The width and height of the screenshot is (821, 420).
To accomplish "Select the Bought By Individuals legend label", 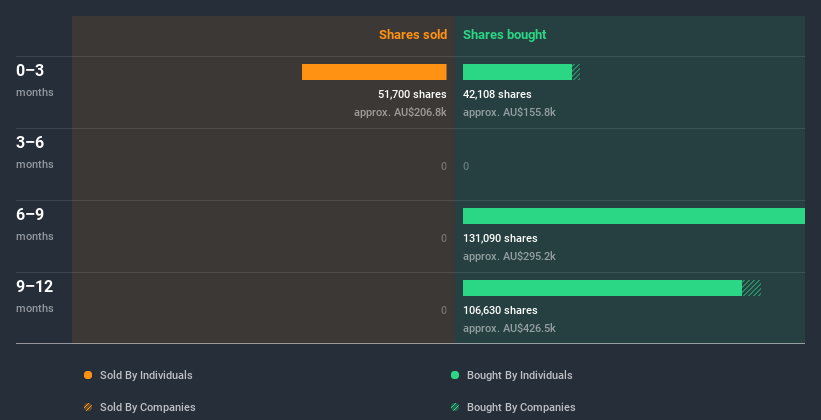I will [x=519, y=375].
